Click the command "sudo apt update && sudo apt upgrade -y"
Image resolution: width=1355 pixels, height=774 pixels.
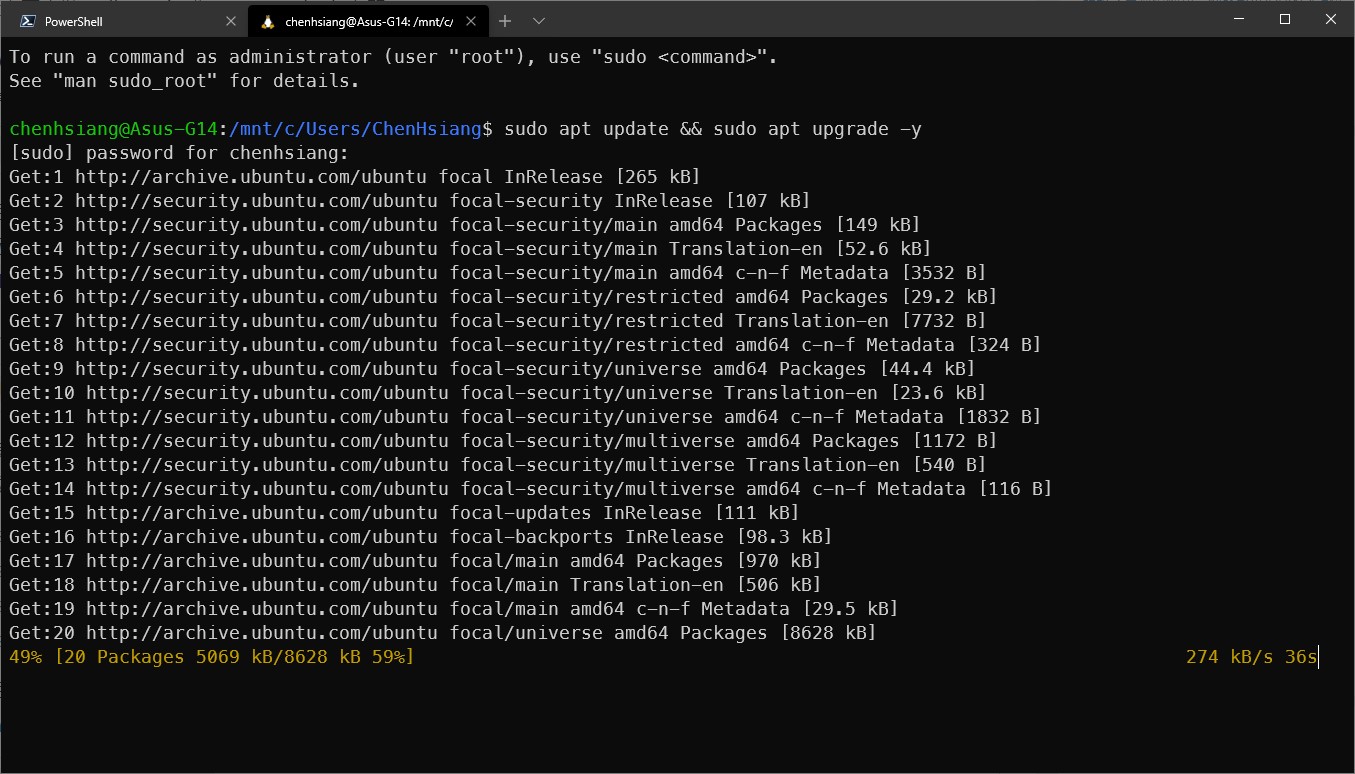tap(713, 129)
